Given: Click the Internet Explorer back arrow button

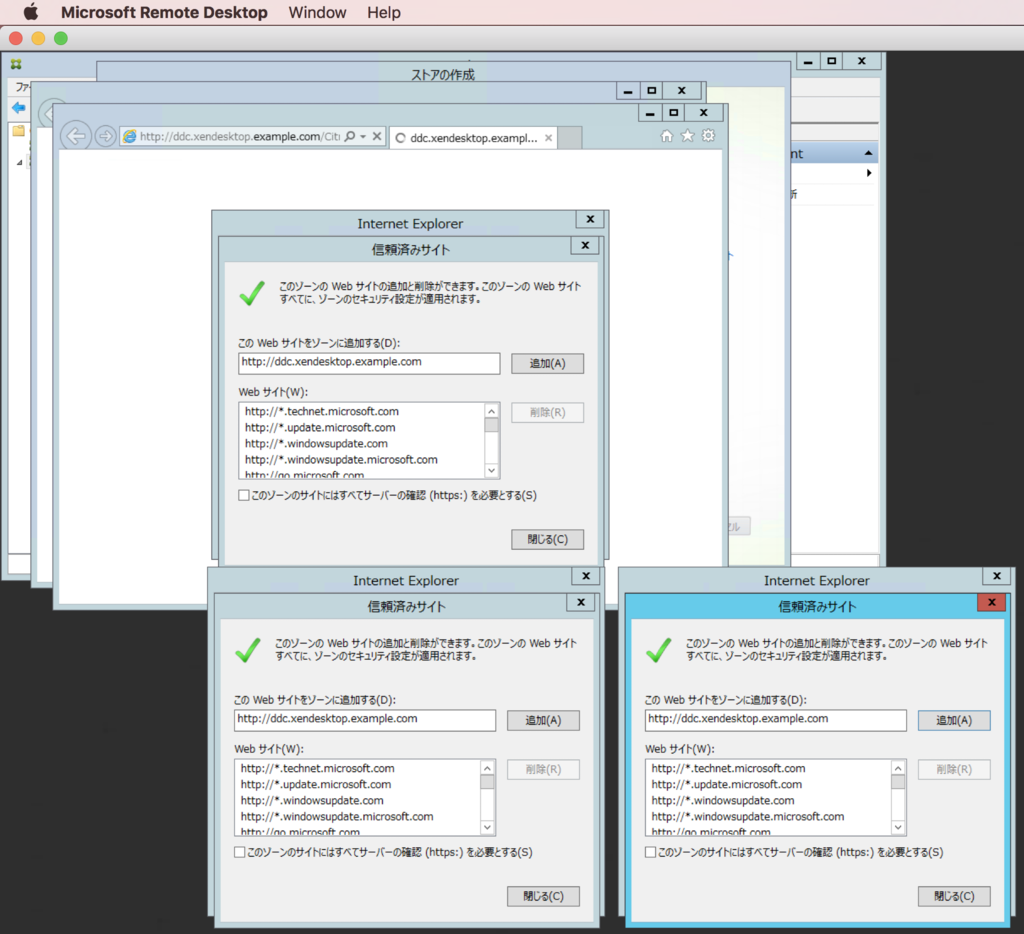Looking at the screenshot, I should 76,136.
